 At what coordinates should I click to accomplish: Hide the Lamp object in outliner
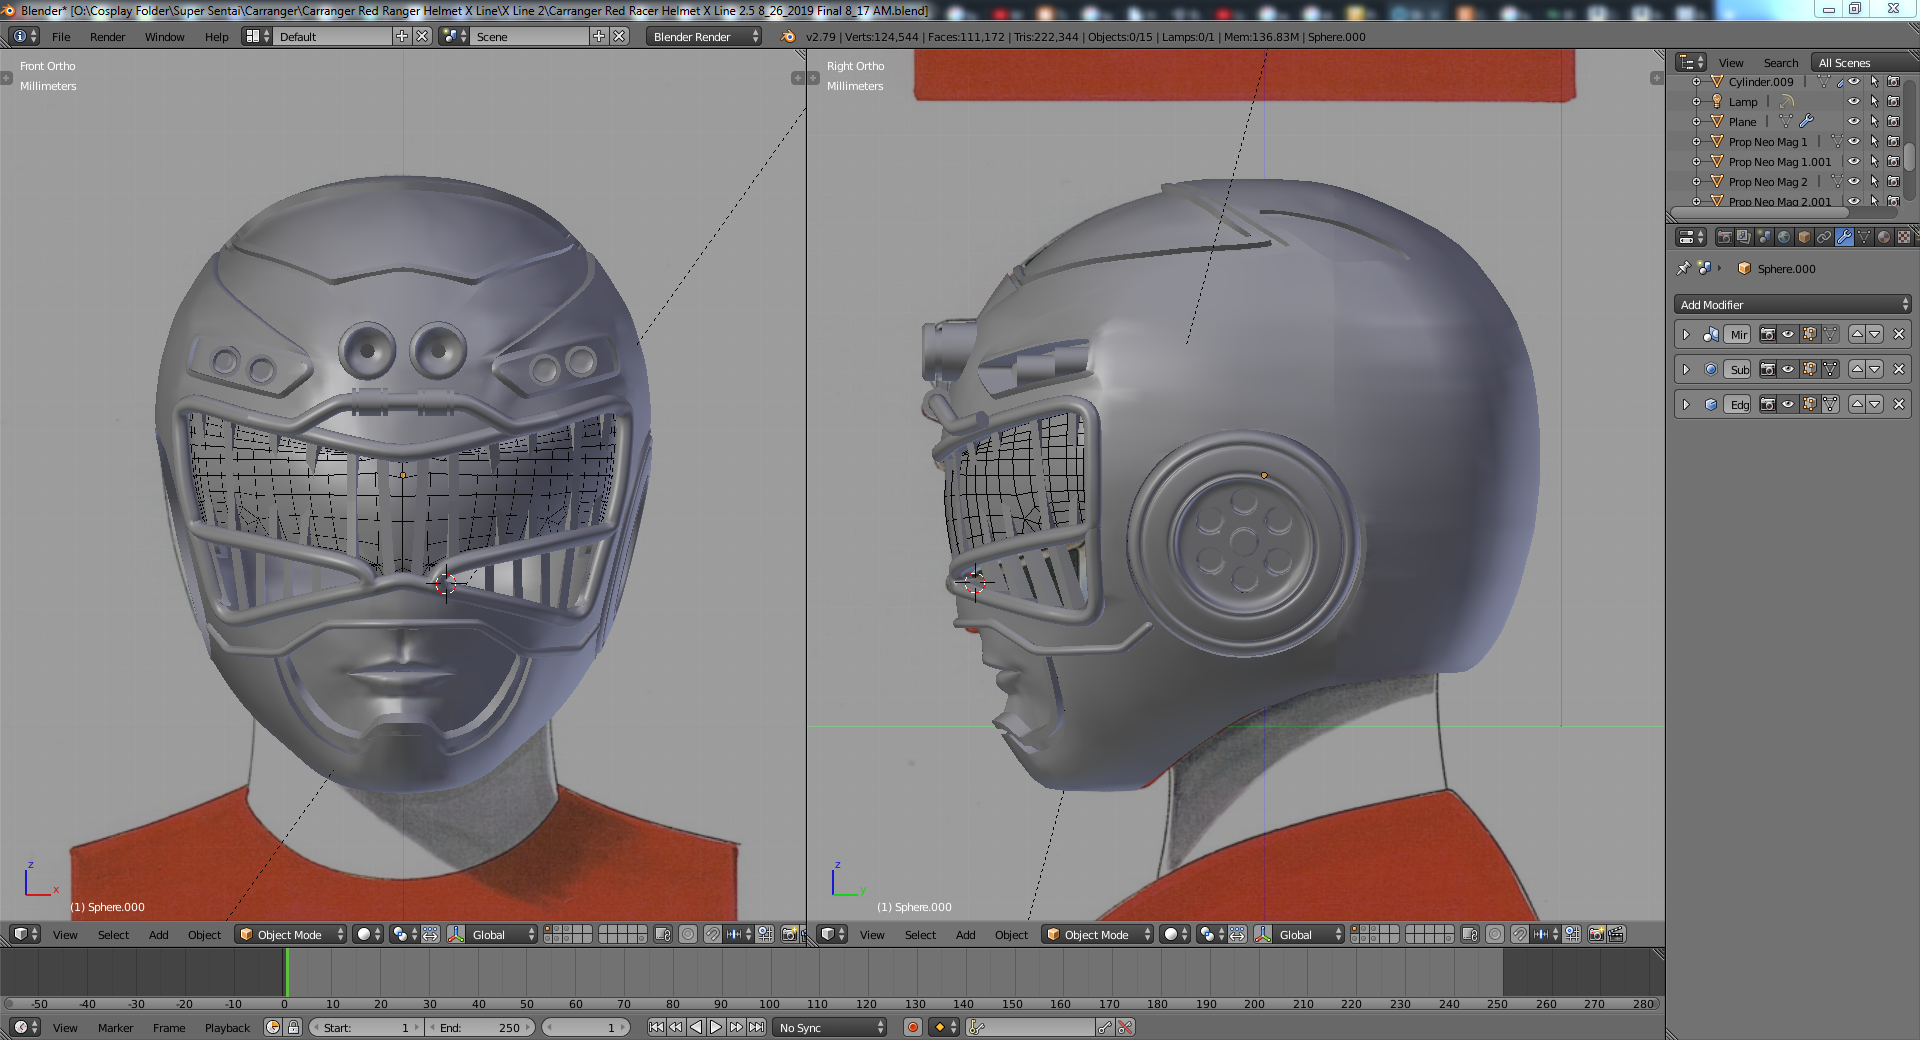click(x=1853, y=102)
